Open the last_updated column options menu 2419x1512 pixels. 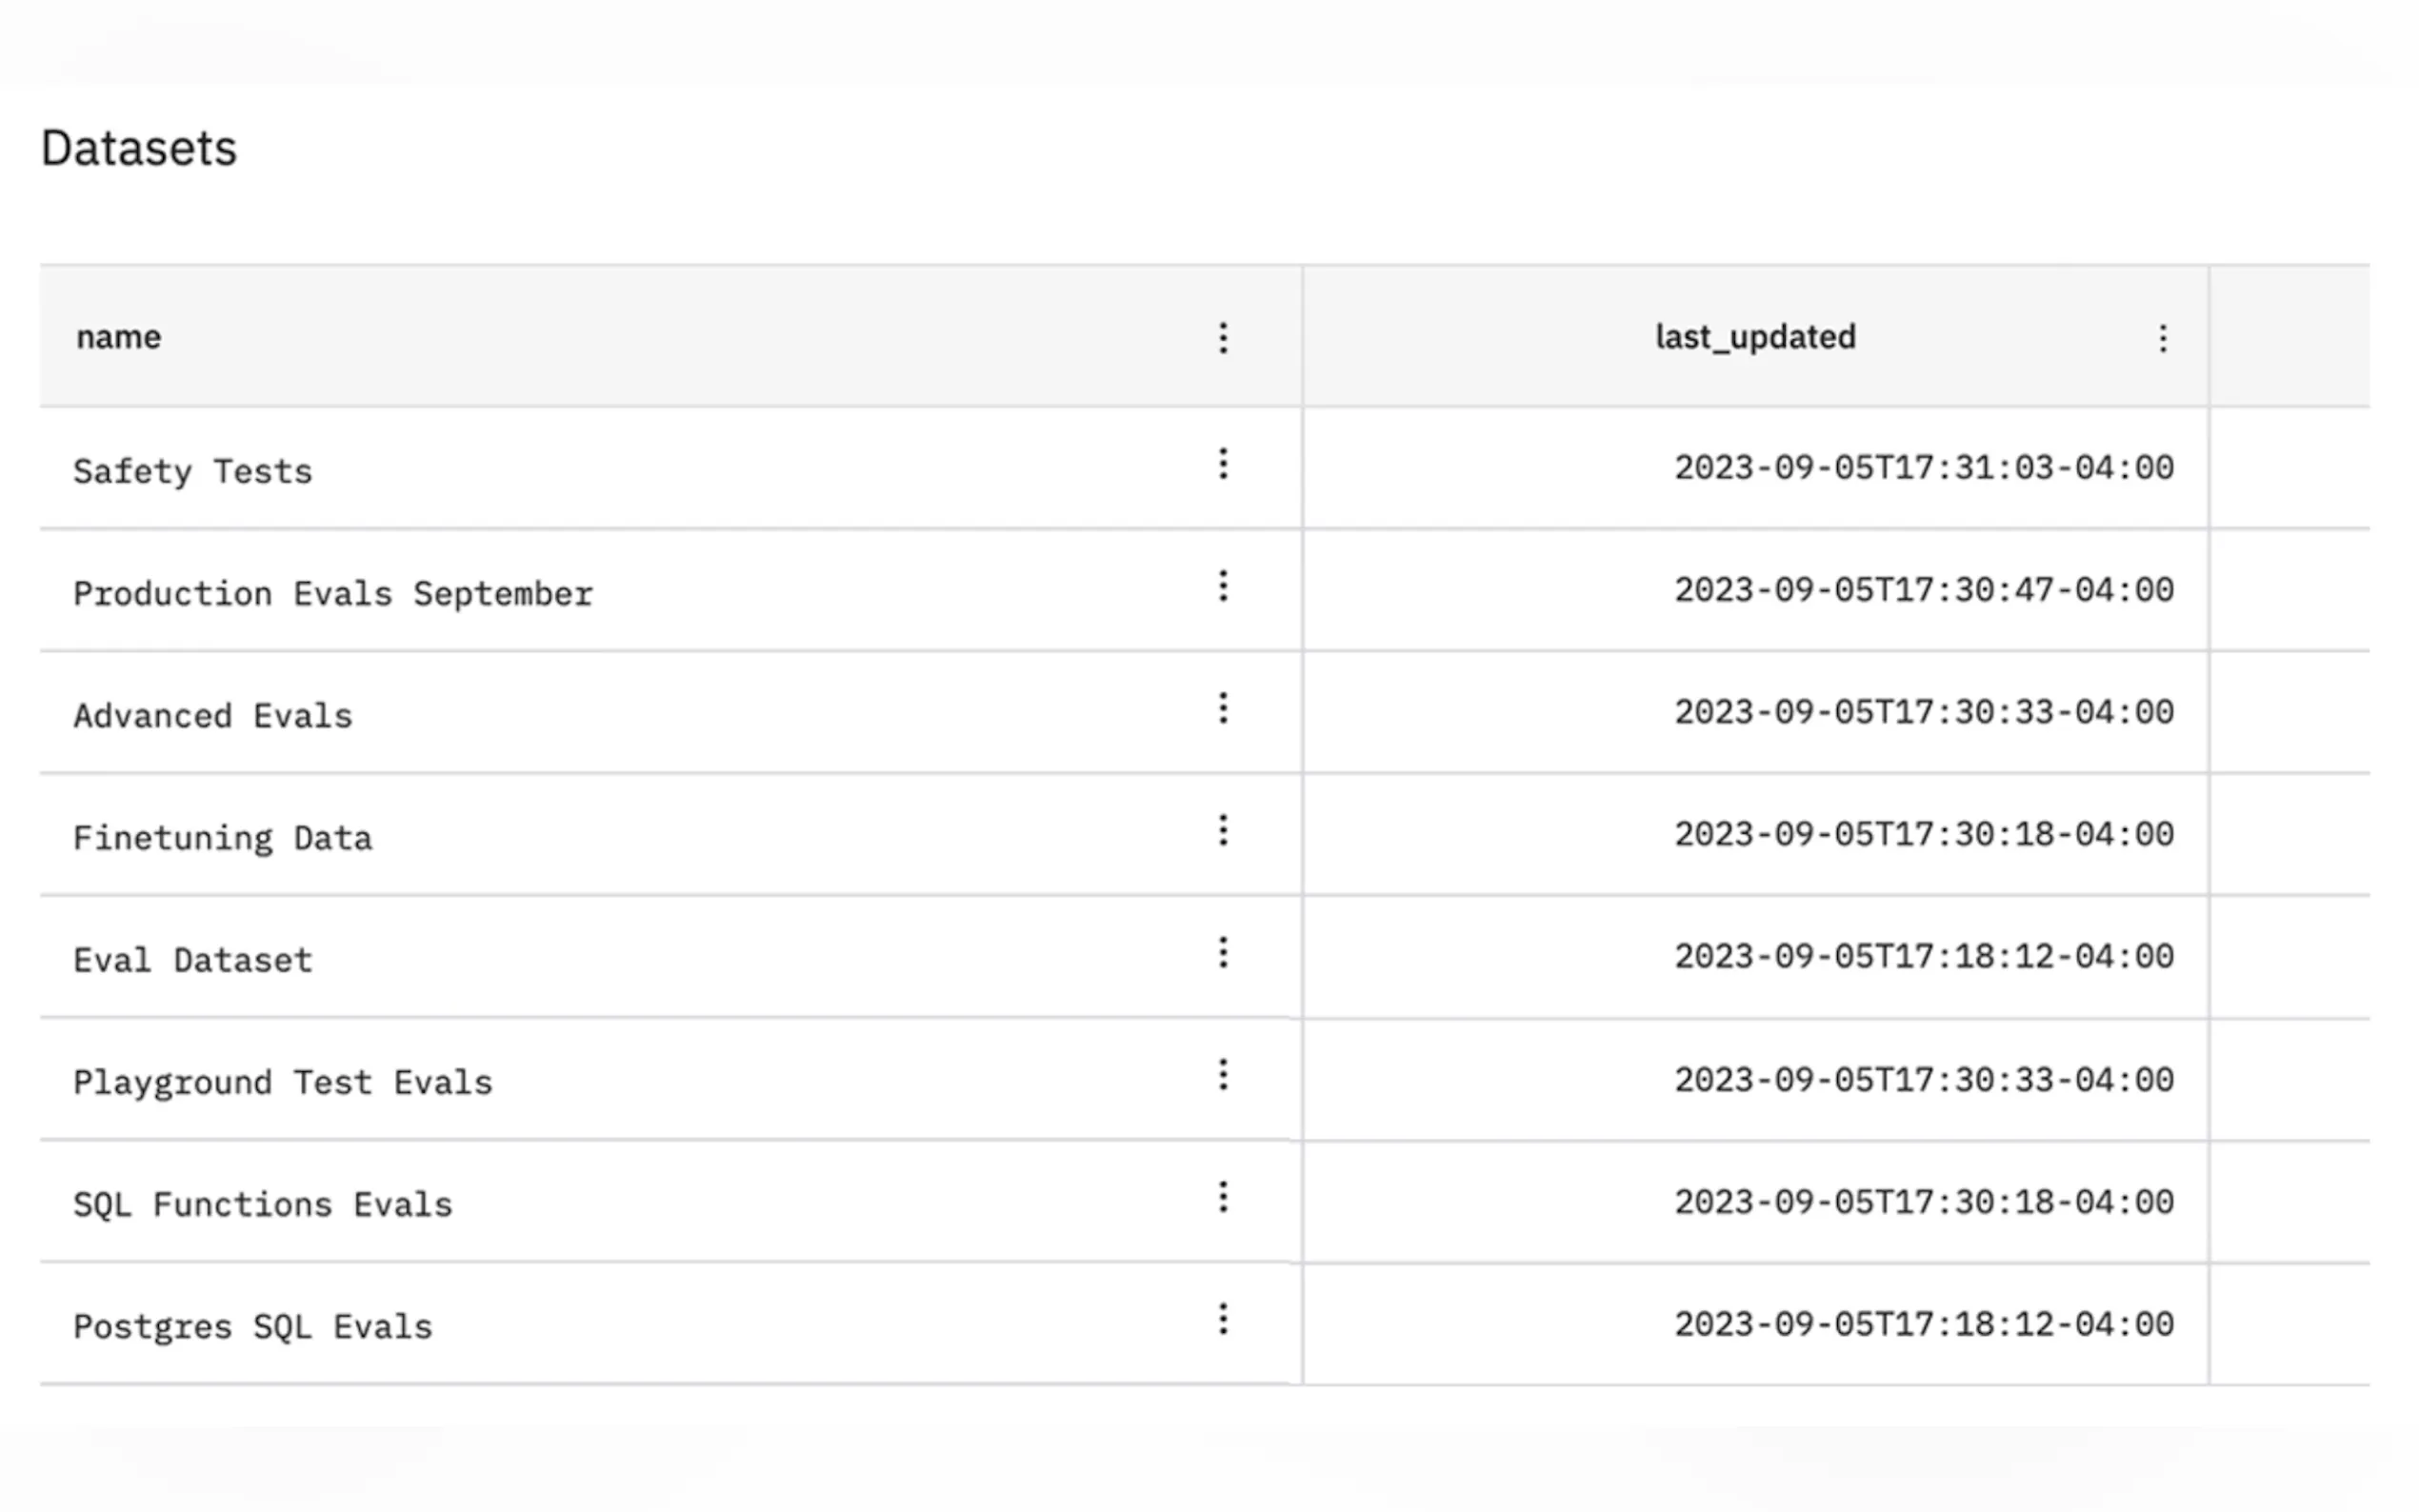[x=2162, y=338]
